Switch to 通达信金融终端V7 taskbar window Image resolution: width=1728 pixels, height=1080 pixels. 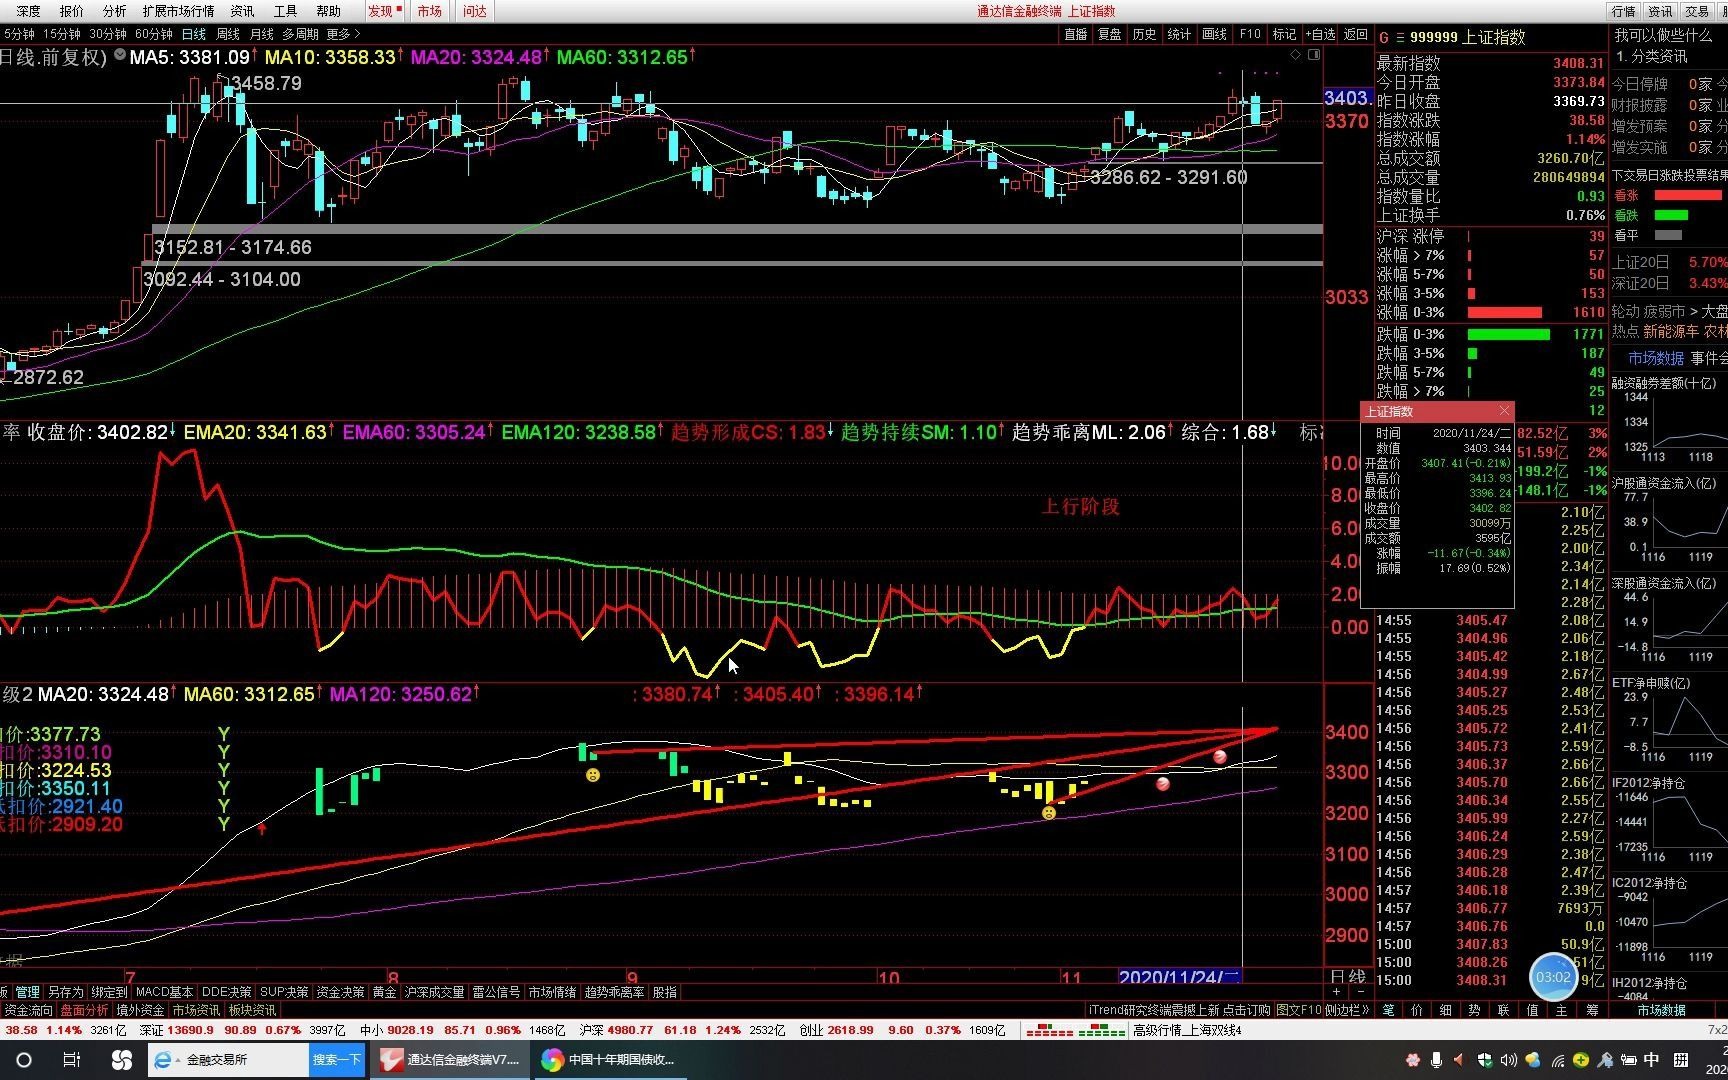tap(449, 1060)
